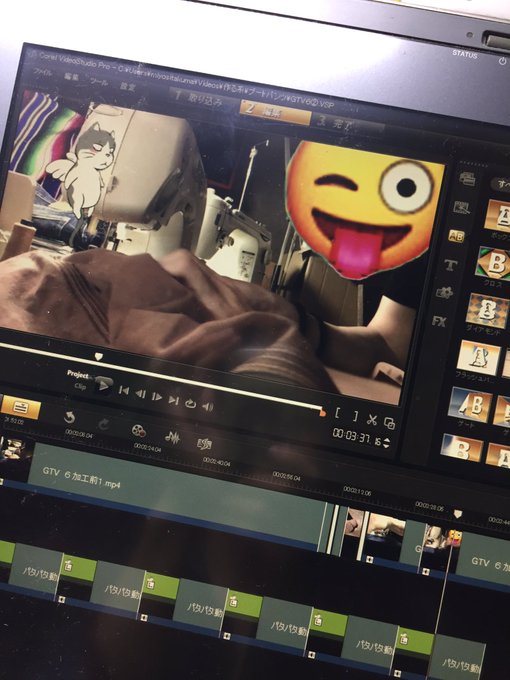
Task: Select the フラッシュバック transition thumbnail
Action: coord(479,358)
